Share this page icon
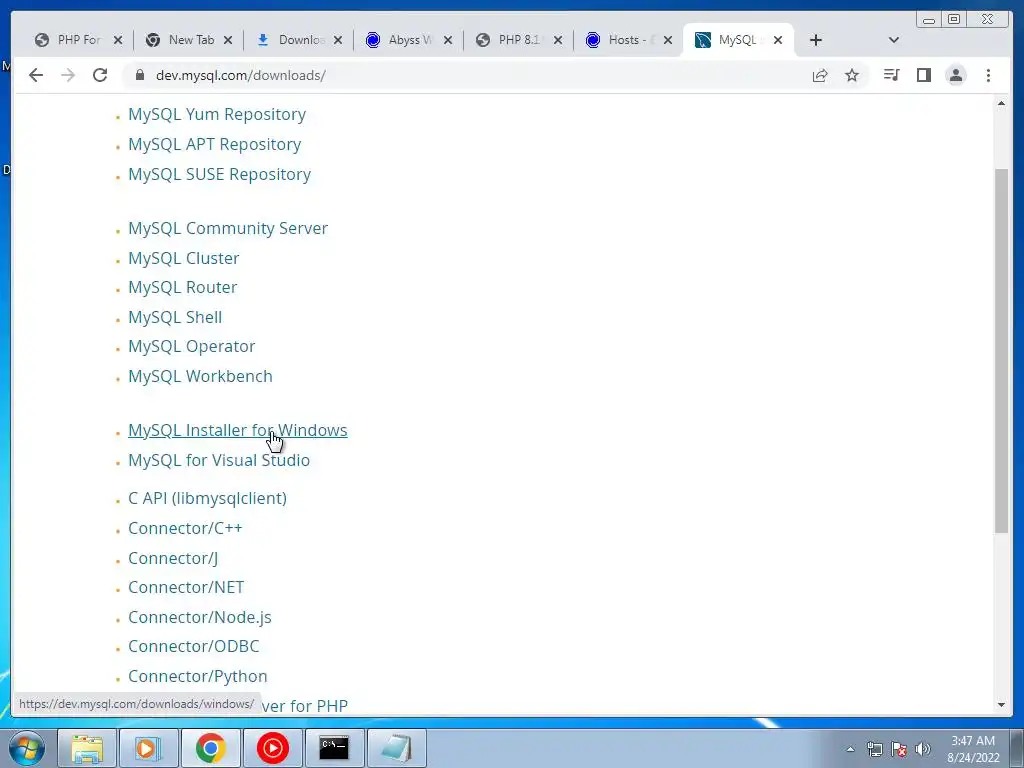Viewport: 1024px width, 768px height. click(x=820, y=75)
